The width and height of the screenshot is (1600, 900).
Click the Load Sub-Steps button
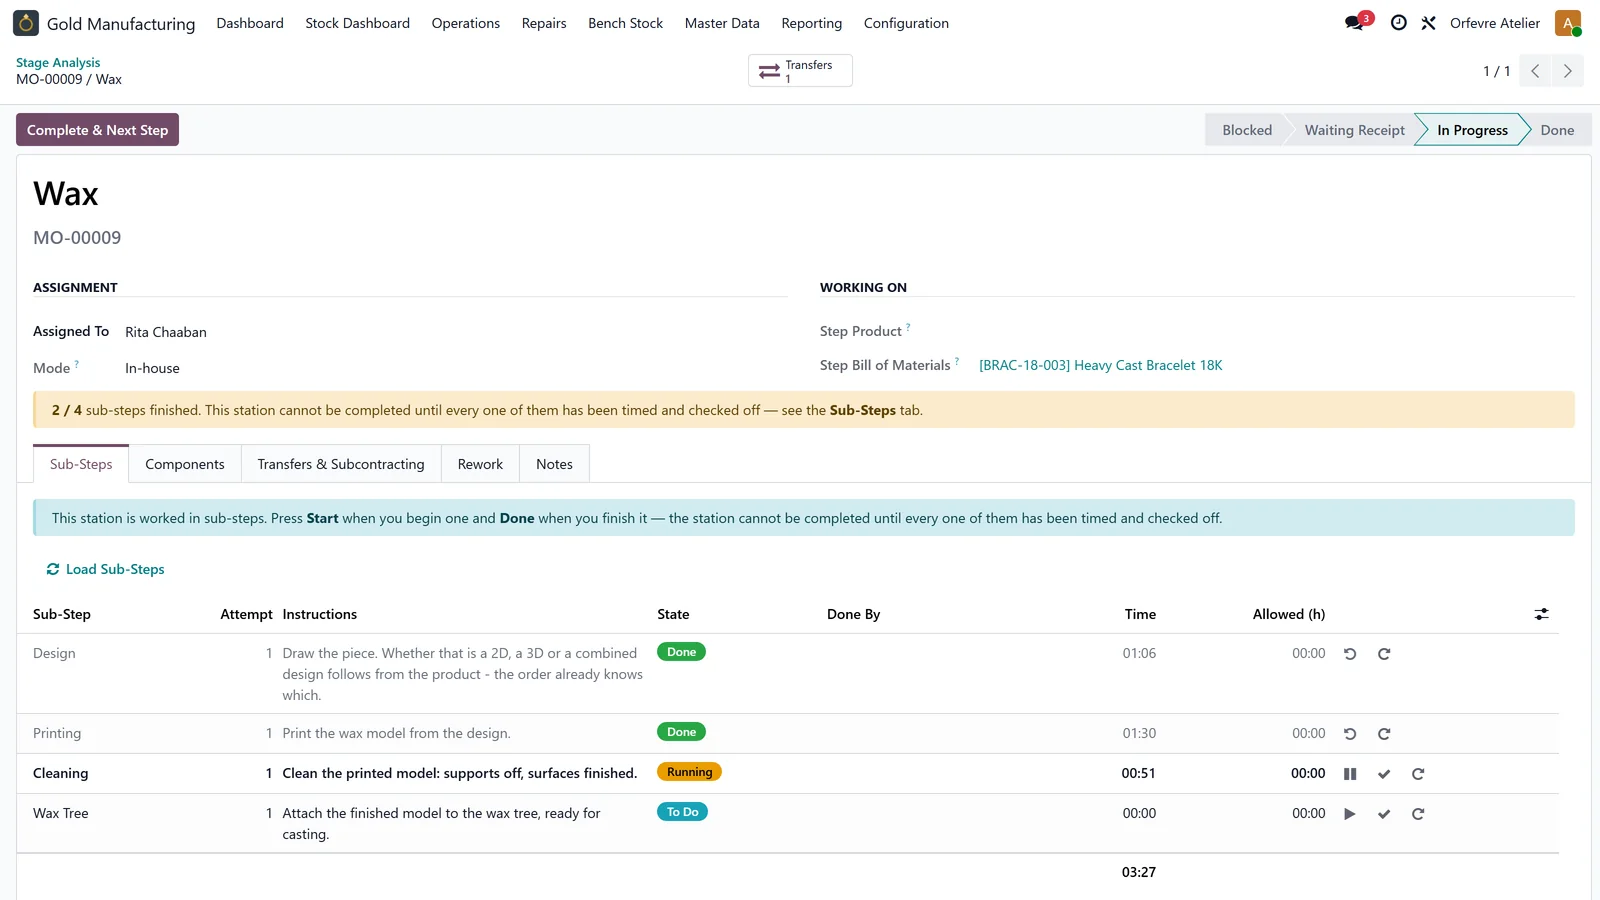point(105,569)
